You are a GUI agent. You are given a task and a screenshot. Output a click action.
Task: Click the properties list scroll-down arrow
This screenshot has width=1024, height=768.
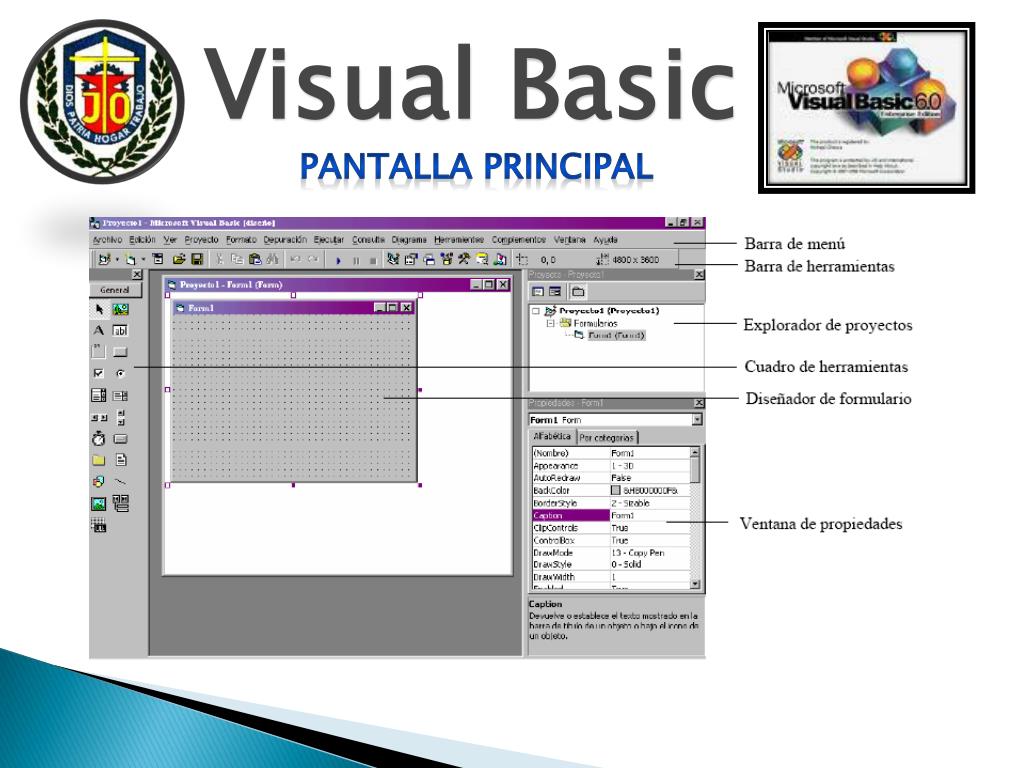pos(695,584)
